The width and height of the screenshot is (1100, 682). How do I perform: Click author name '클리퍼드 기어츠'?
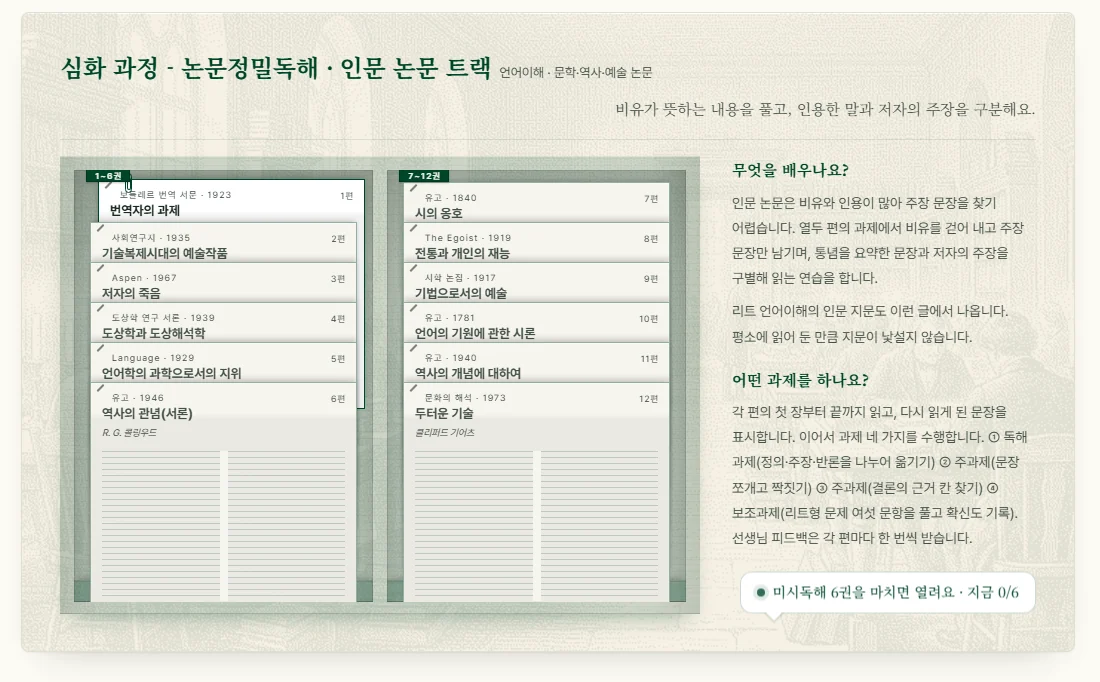click(x=445, y=433)
